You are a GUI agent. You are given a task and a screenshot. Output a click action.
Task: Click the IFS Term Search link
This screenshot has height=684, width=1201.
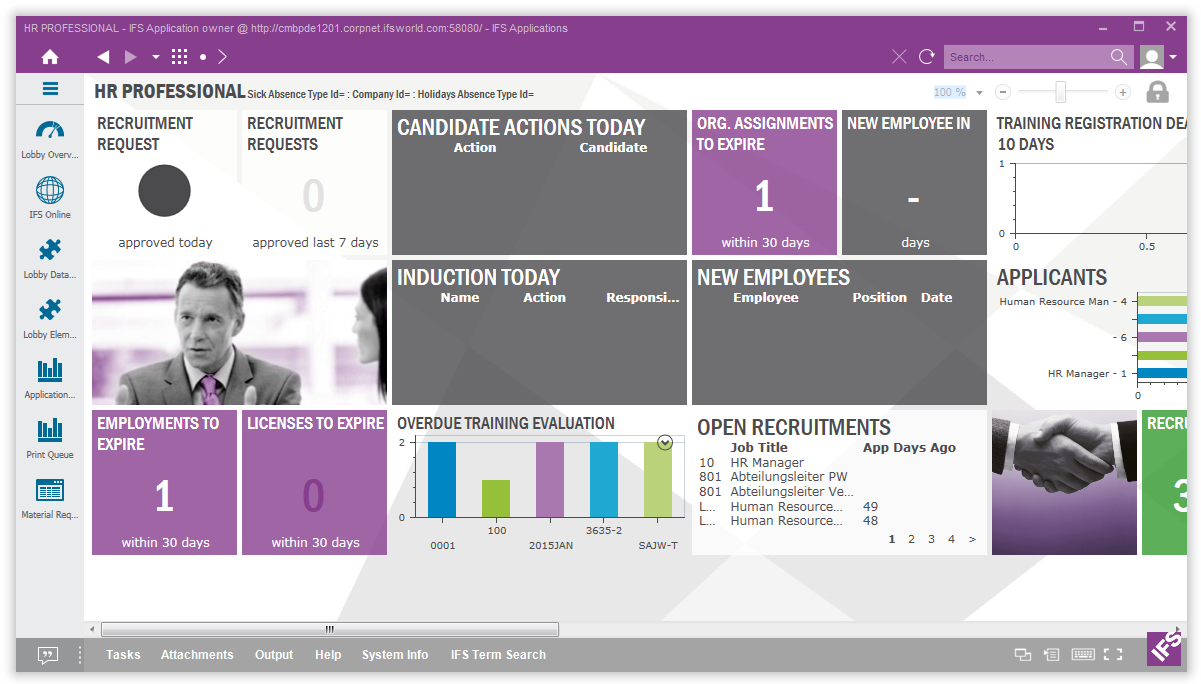(x=498, y=655)
